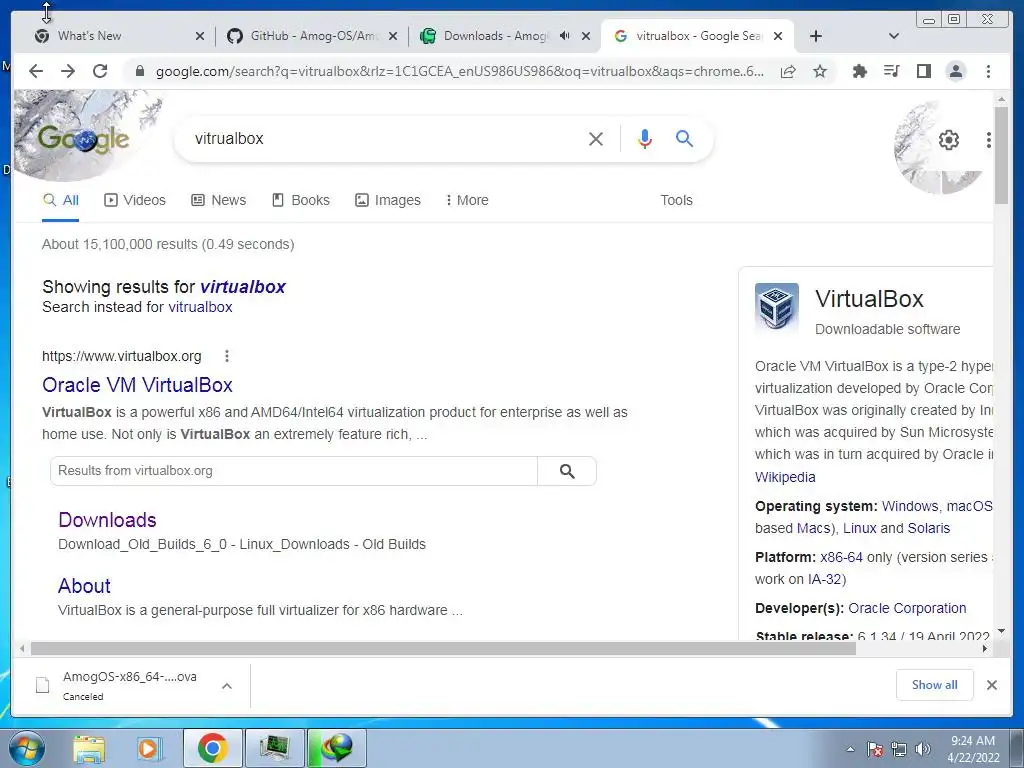Open the Extensions puzzle icon
Screen dimensions: 1024x768
859,71
